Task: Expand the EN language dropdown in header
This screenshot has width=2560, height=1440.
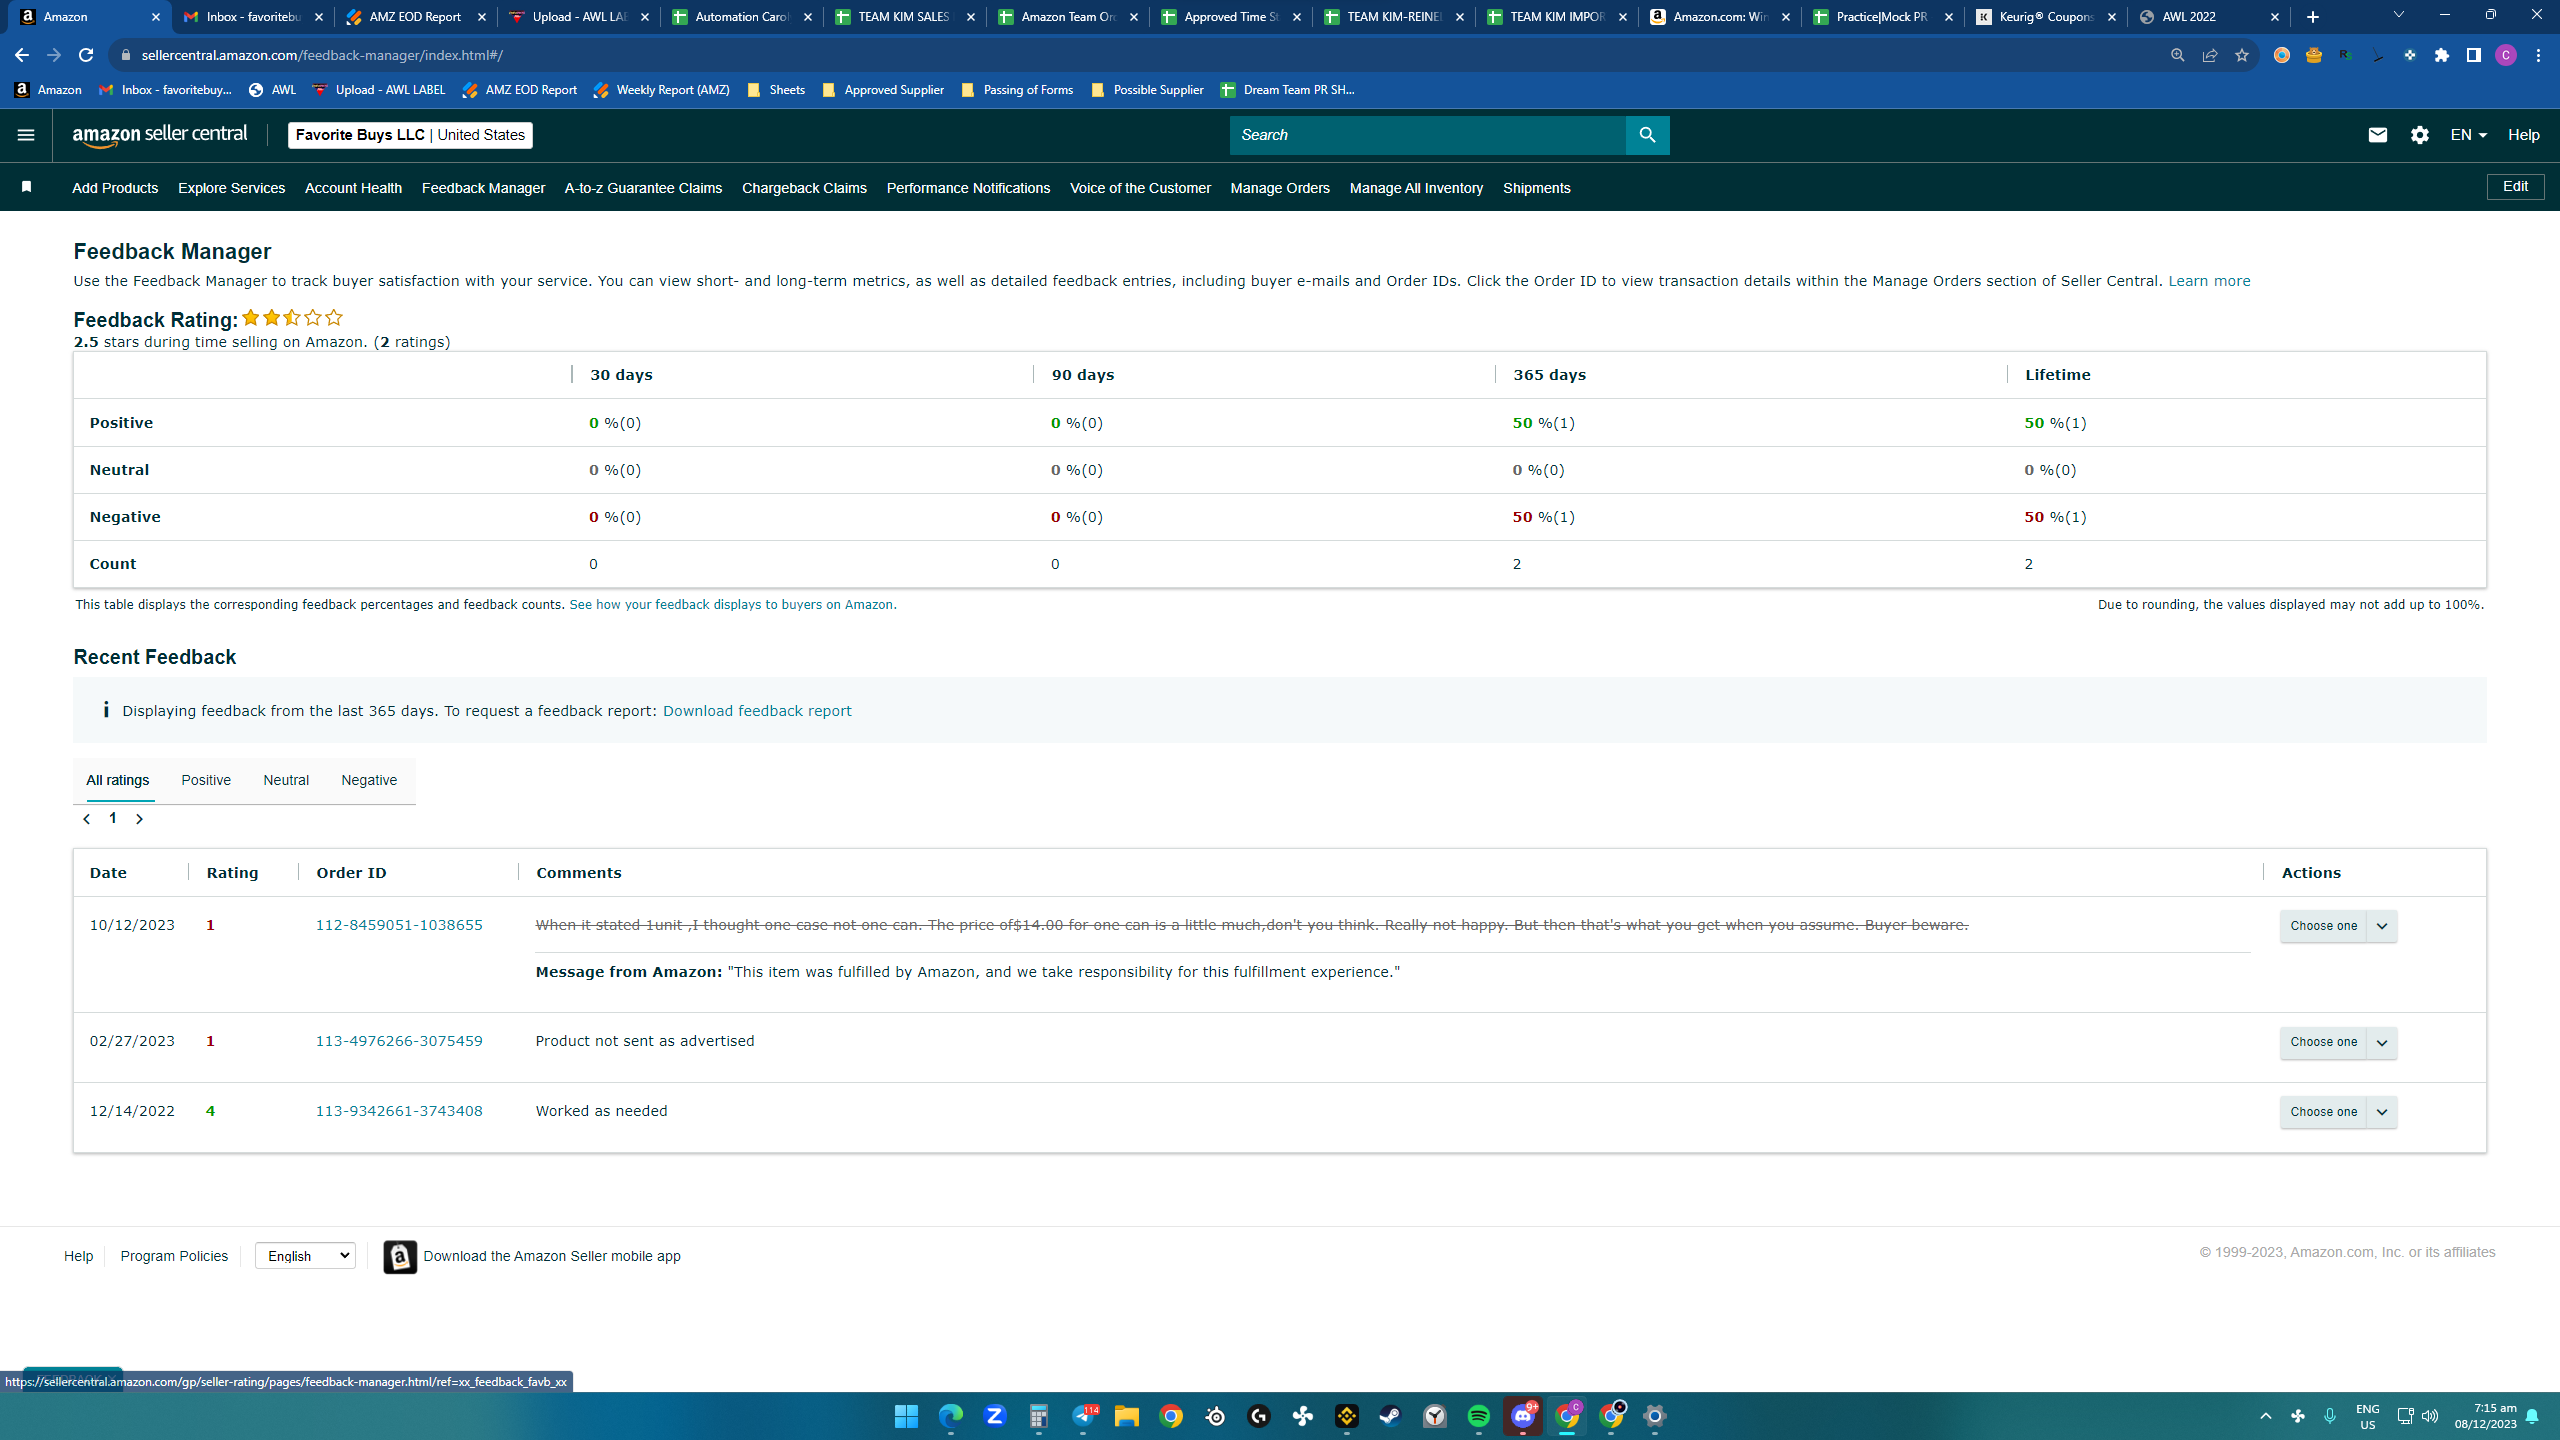Action: (2469, 135)
